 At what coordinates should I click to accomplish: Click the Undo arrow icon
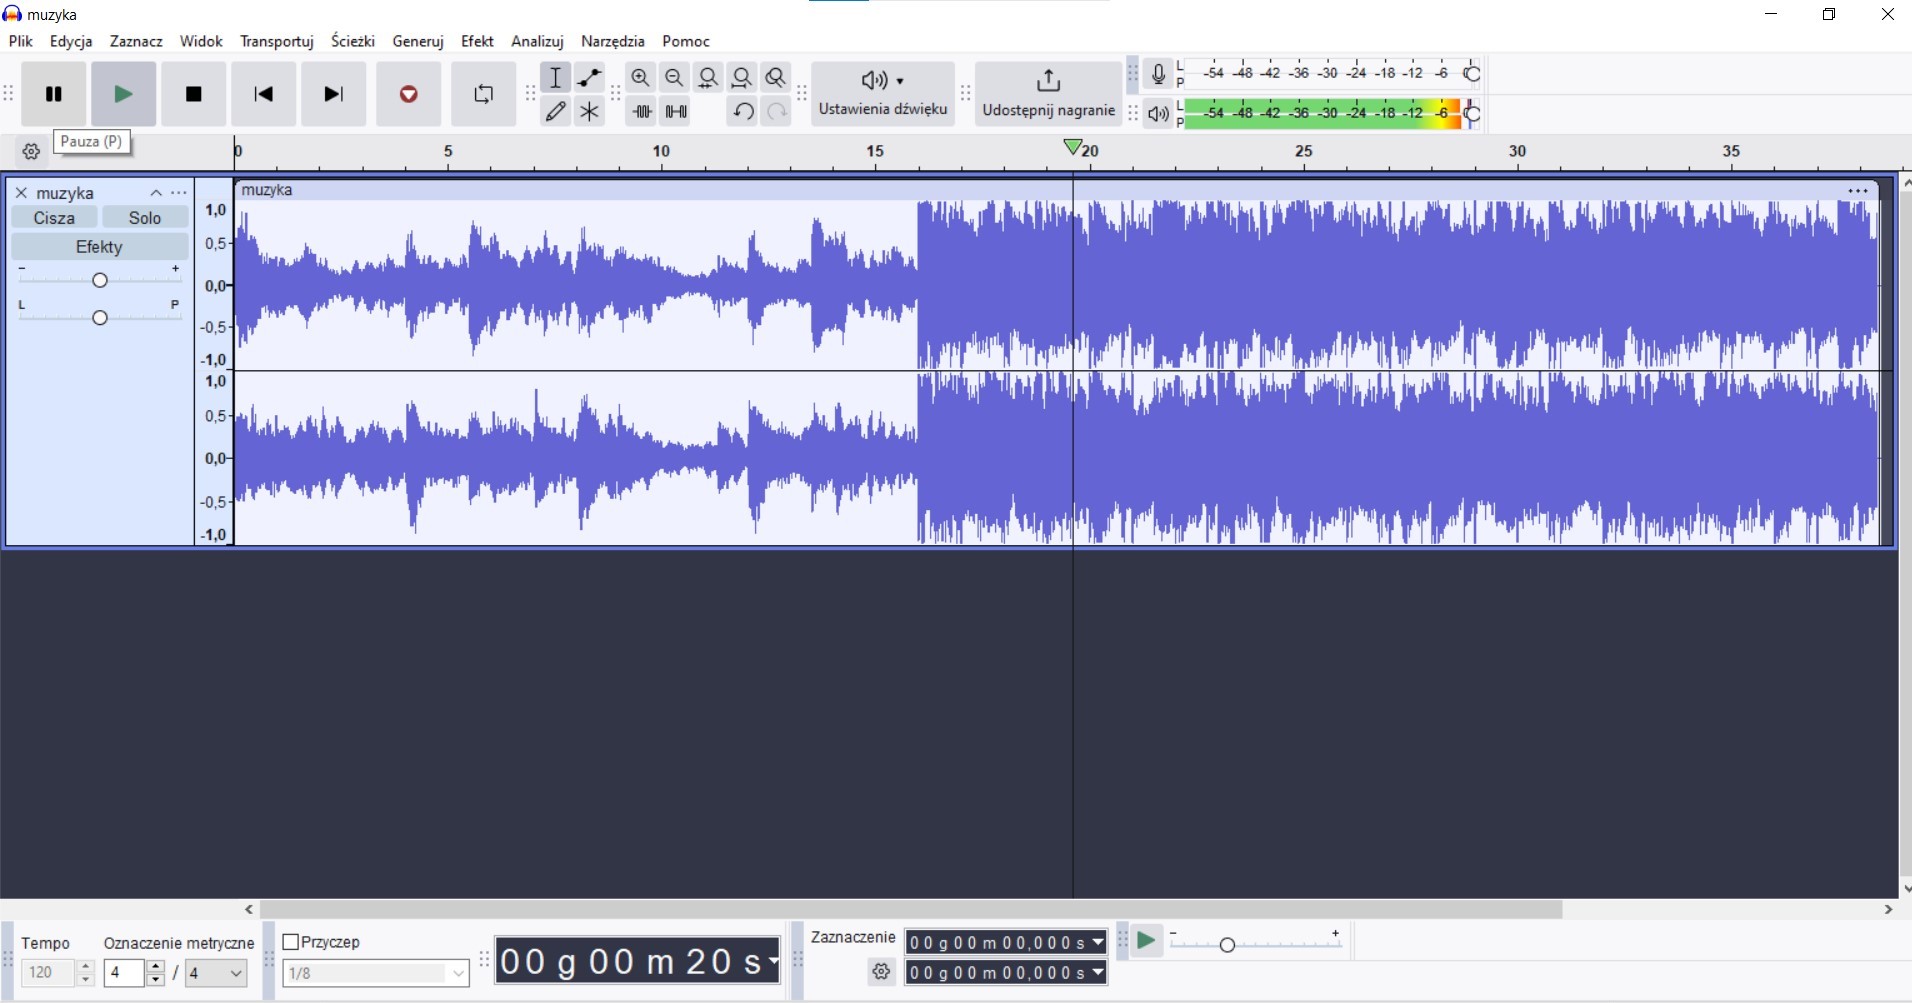(742, 111)
